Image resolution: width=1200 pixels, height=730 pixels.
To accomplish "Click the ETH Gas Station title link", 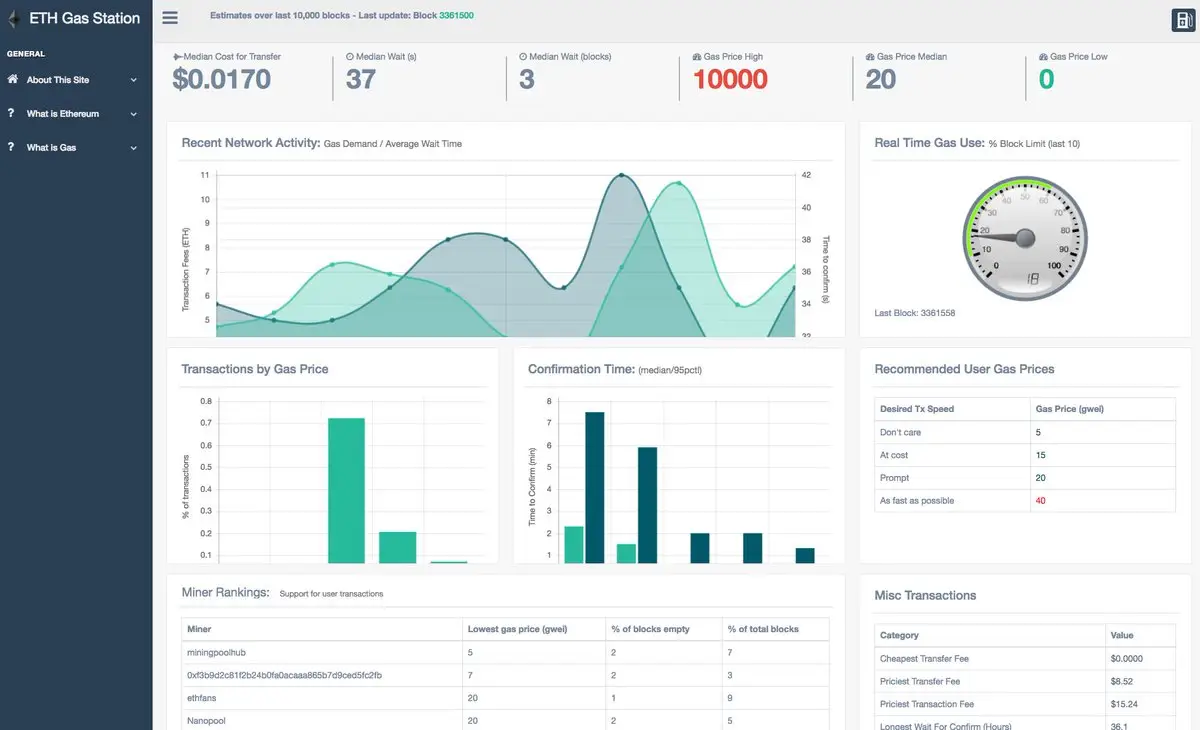I will (84, 18).
